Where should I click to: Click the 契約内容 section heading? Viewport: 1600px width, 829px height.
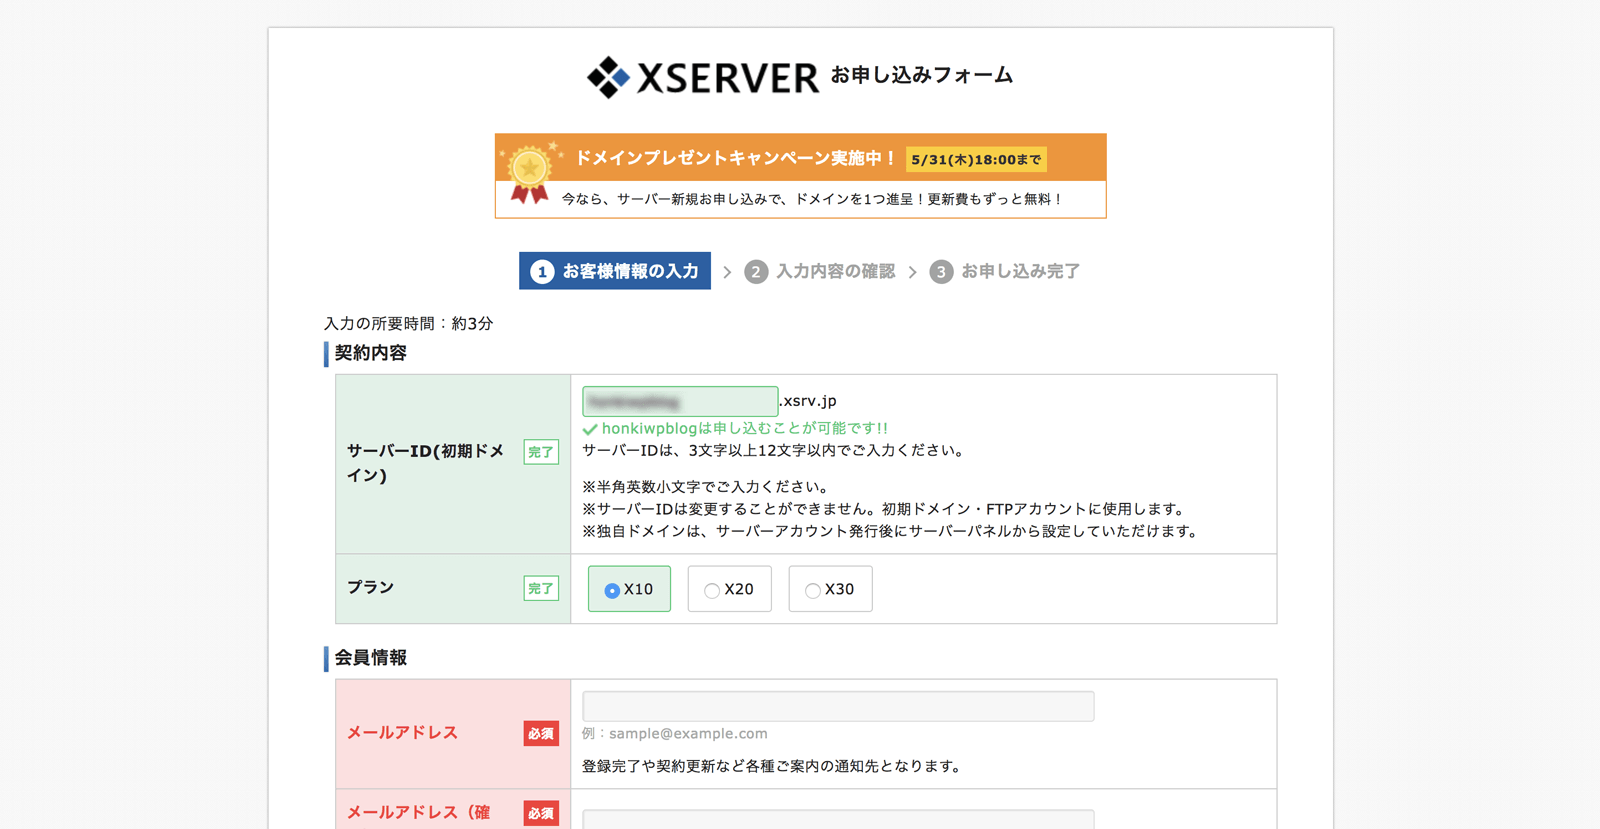[371, 353]
